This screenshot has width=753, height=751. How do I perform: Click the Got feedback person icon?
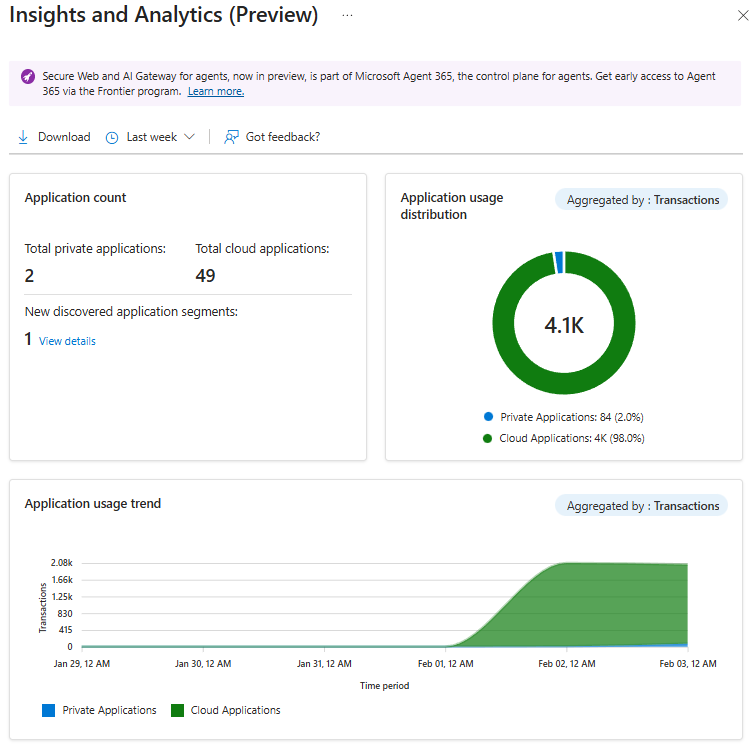232,137
